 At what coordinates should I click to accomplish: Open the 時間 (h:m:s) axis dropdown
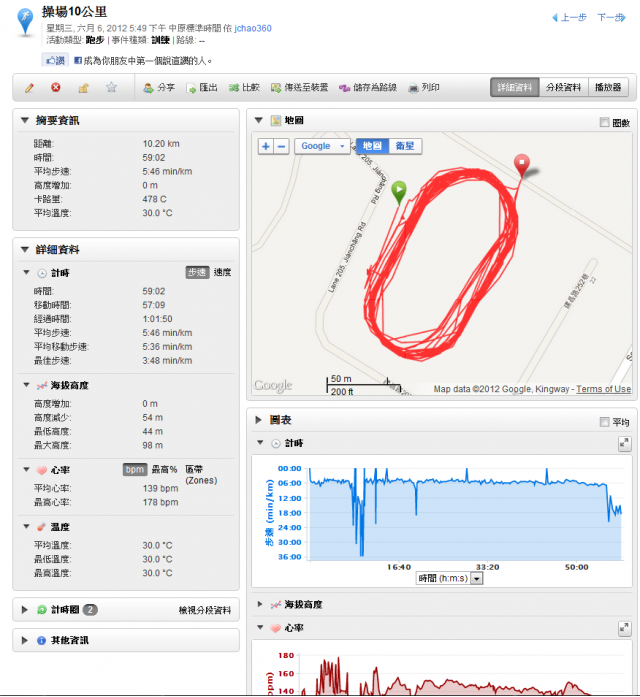click(449, 578)
